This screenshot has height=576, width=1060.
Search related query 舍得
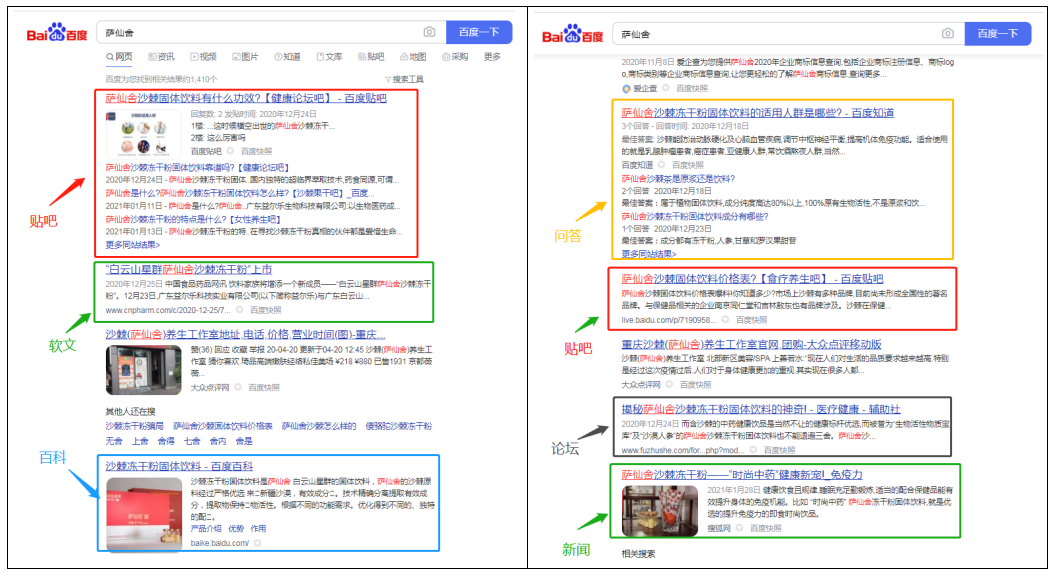[166, 441]
